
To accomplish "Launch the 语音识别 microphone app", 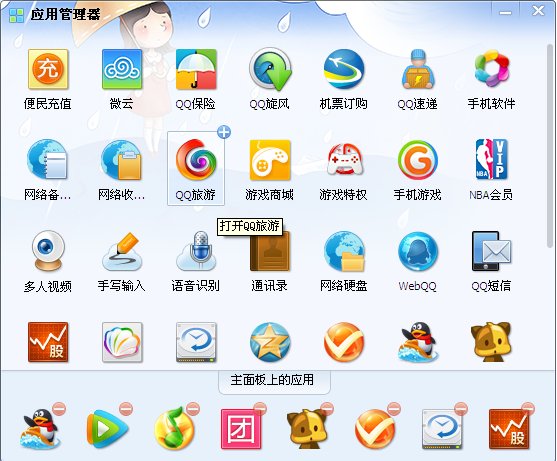I will point(196,251).
